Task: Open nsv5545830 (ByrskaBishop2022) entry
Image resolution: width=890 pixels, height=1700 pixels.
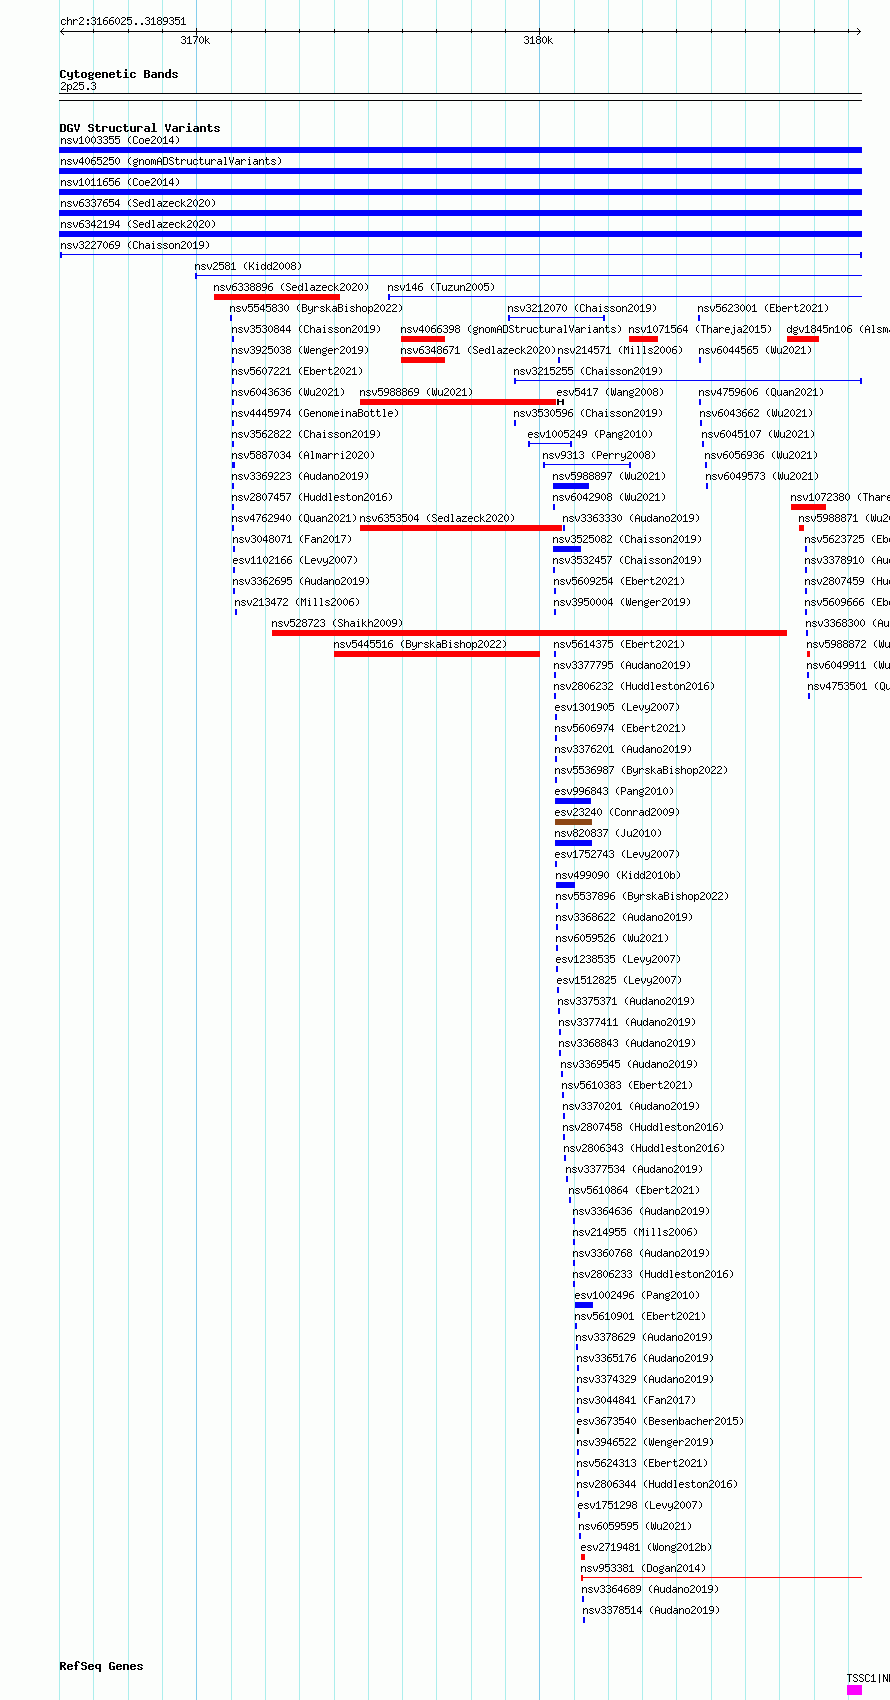Action: 317,308
